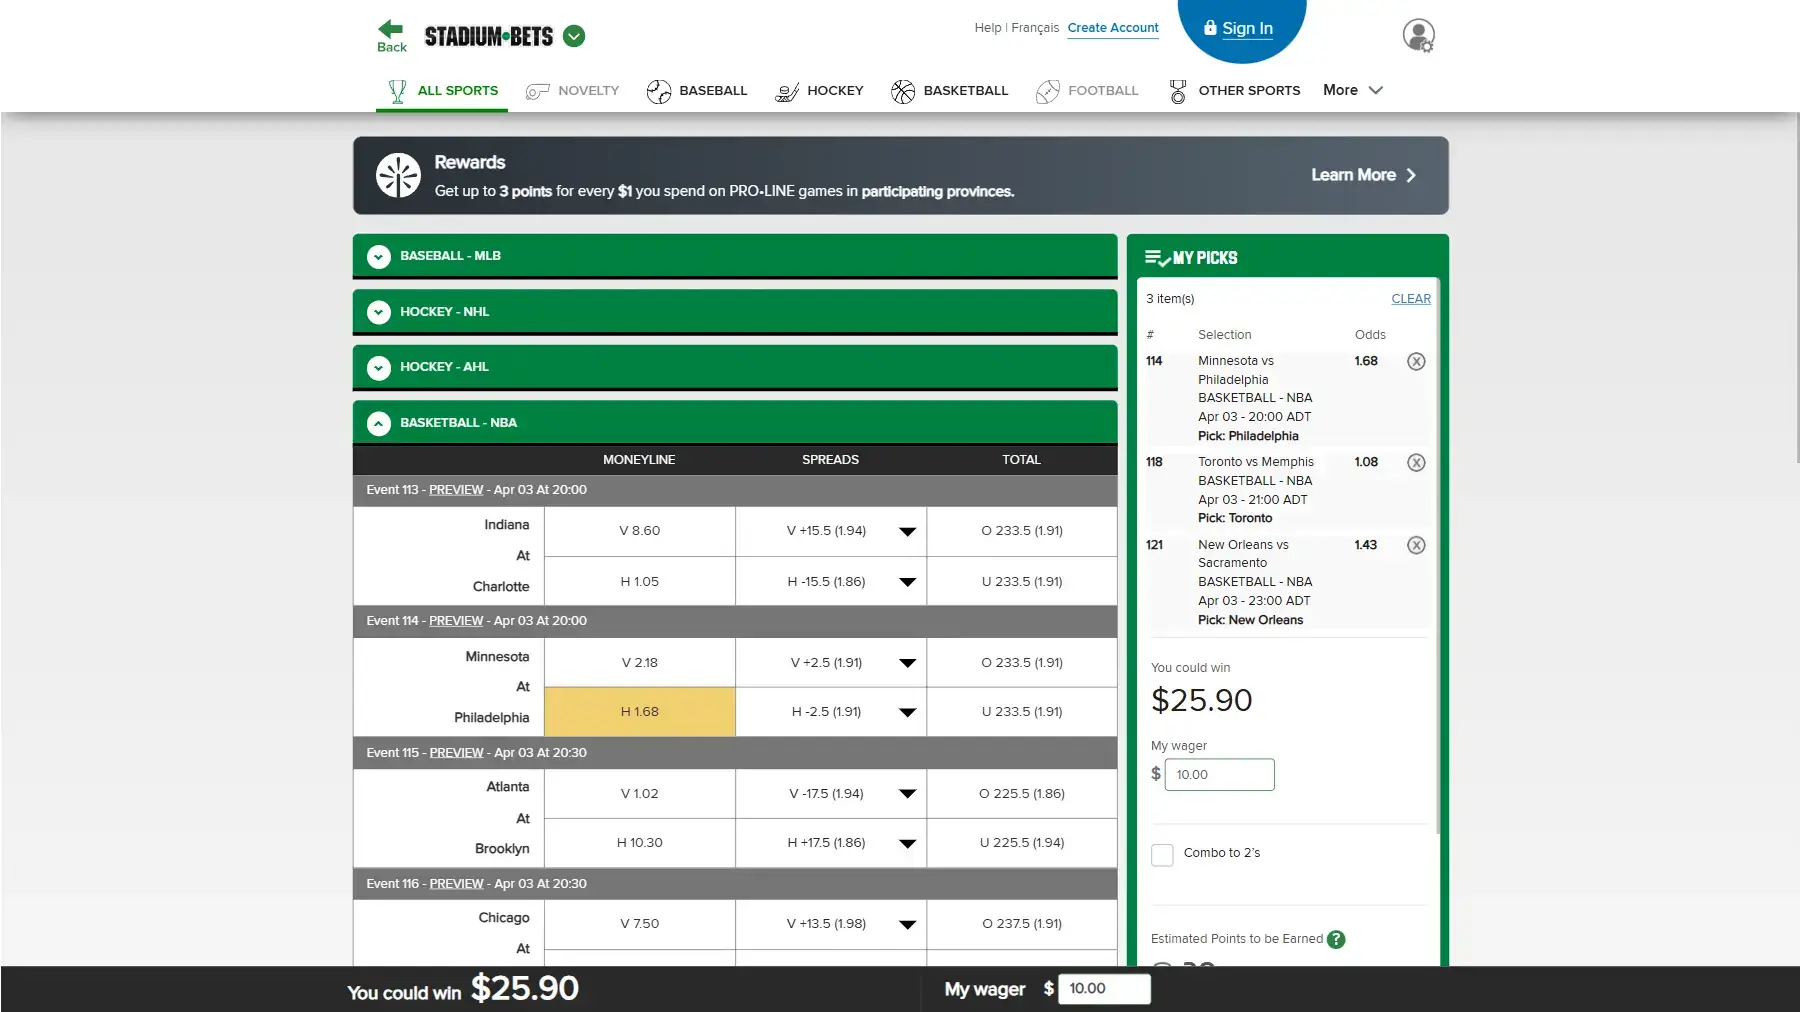Viewport: 1800px width, 1012px height.
Task: Select Chicago V 7.50 moneyline
Action: tap(640, 924)
